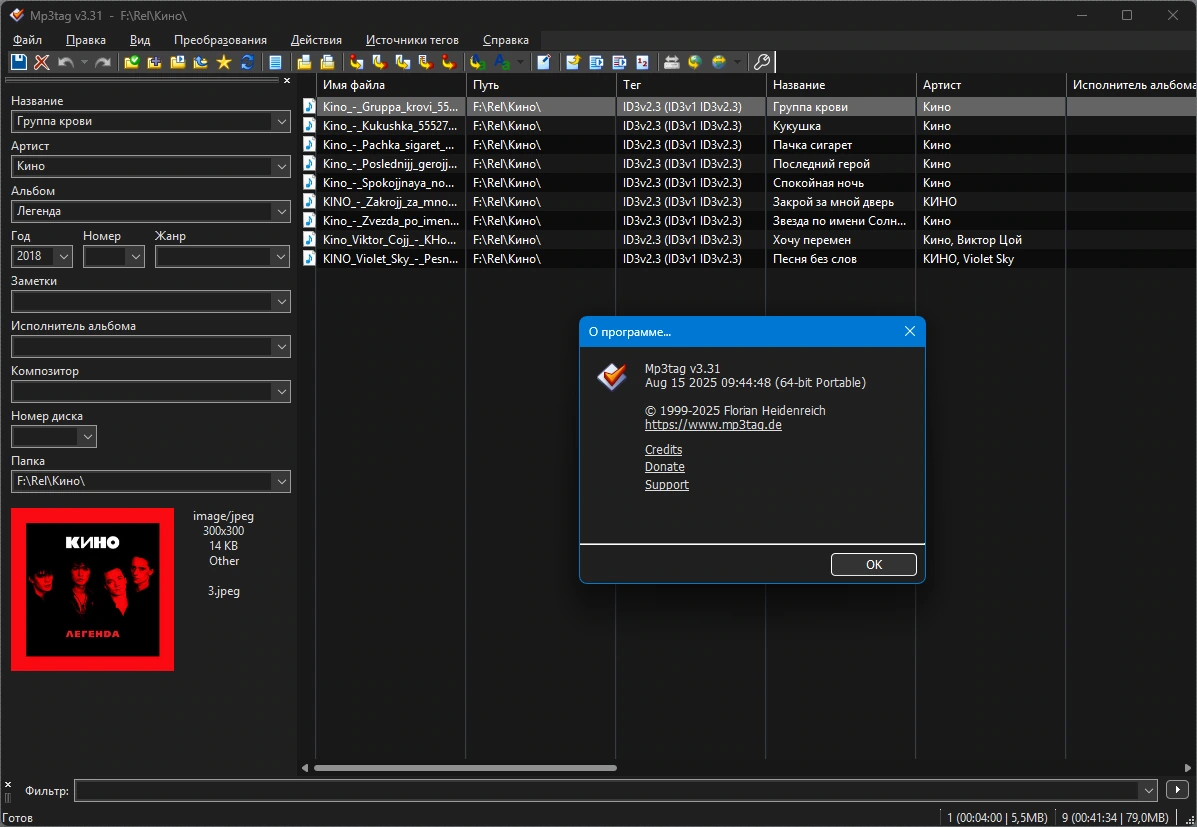Open the Правка menu

[86, 40]
